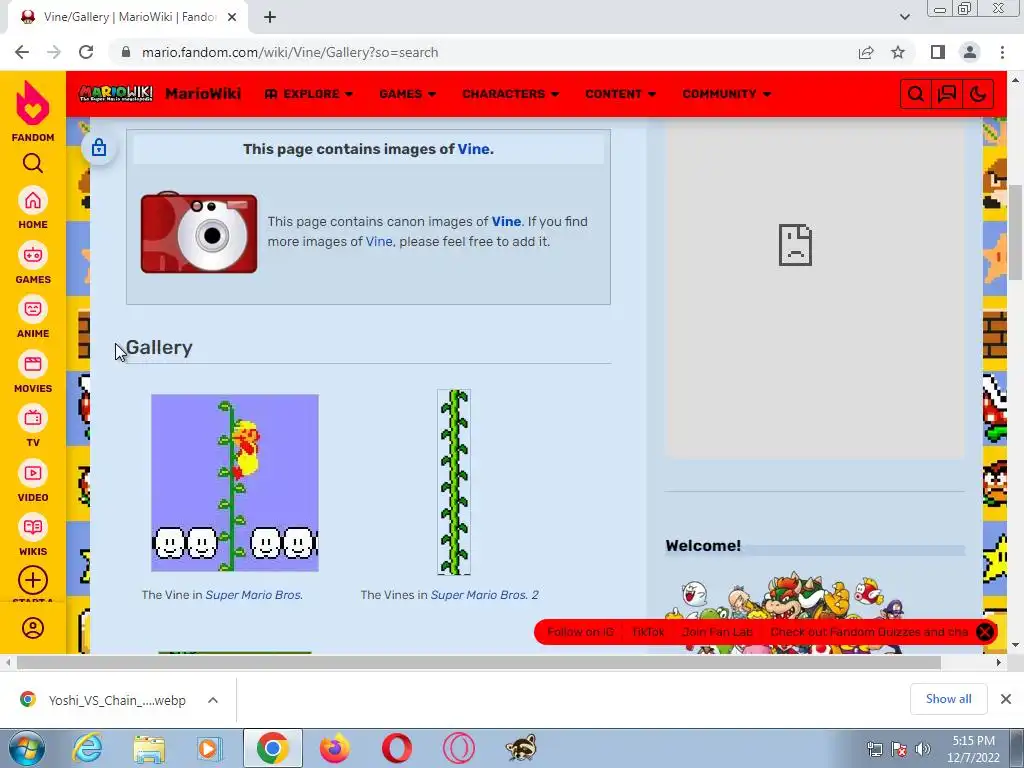Reload the page
The height and width of the screenshot is (768, 1024).
[86, 52]
